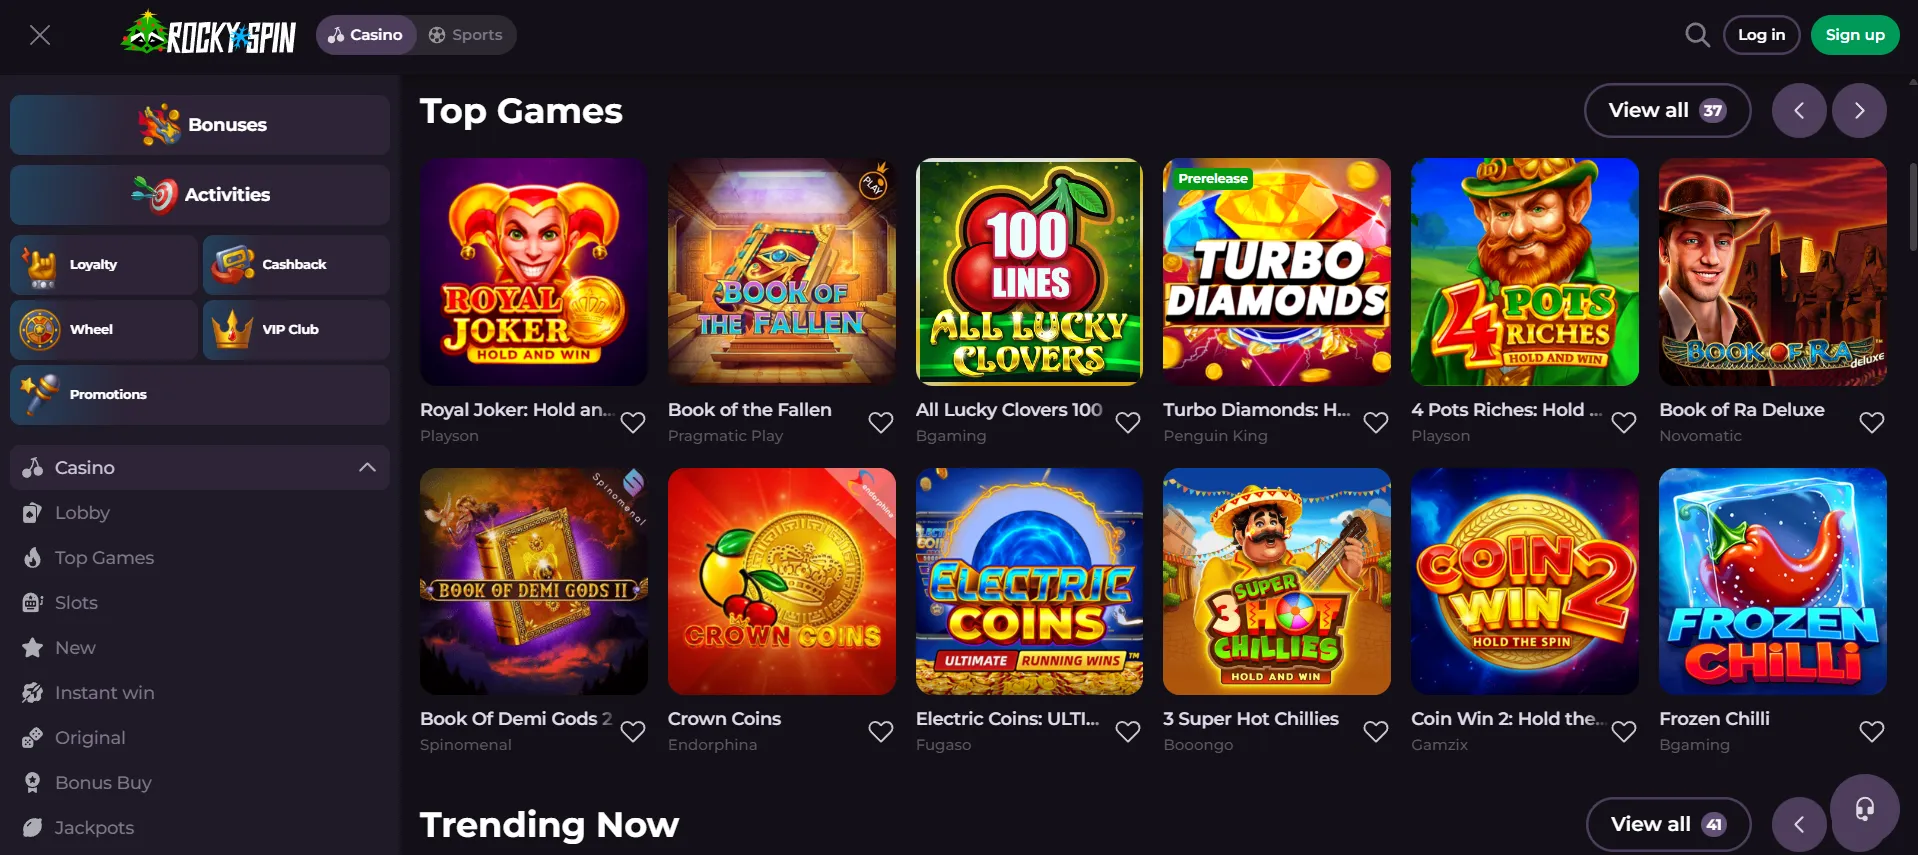Open the Turbo Diamonds game thumbnail
The height and width of the screenshot is (855, 1918).
tap(1276, 272)
